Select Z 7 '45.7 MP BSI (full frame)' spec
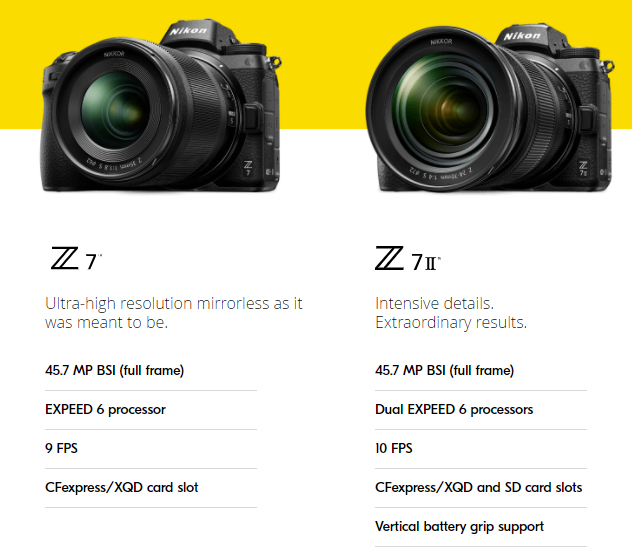The image size is (632, 552). click(114, 370)
